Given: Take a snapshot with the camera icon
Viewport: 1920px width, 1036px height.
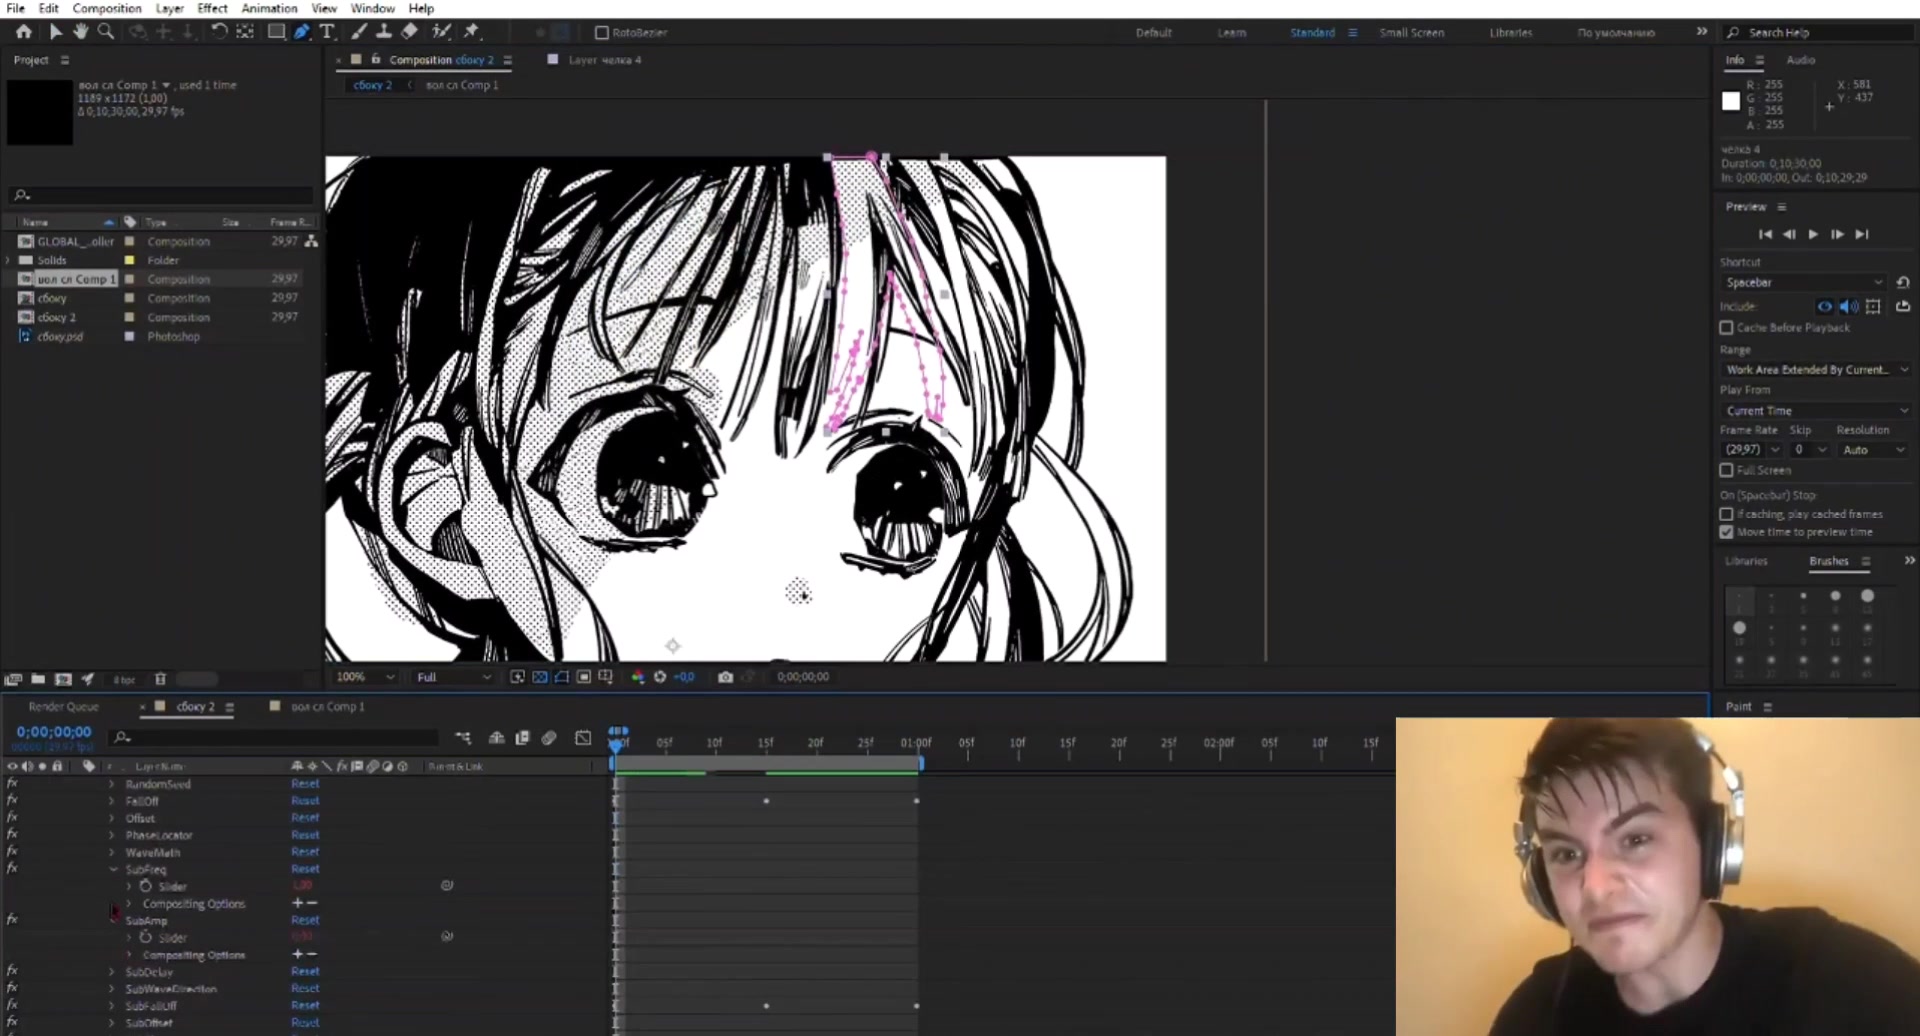Looking at the screenshot, I should [726, 677].
